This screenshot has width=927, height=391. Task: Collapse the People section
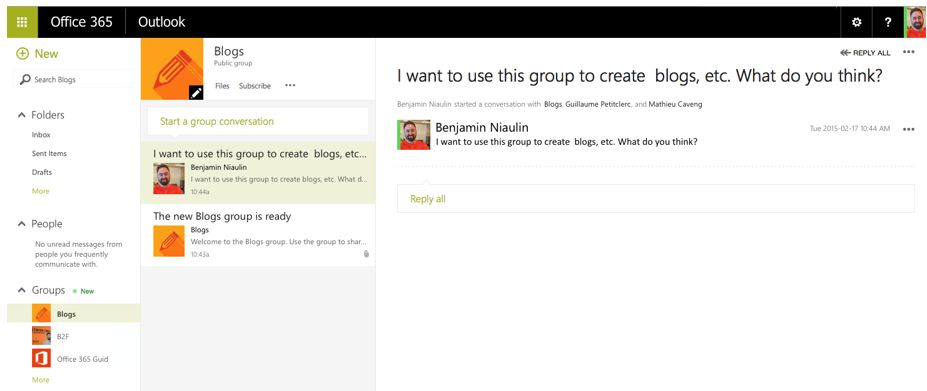[x=22, y=224]
